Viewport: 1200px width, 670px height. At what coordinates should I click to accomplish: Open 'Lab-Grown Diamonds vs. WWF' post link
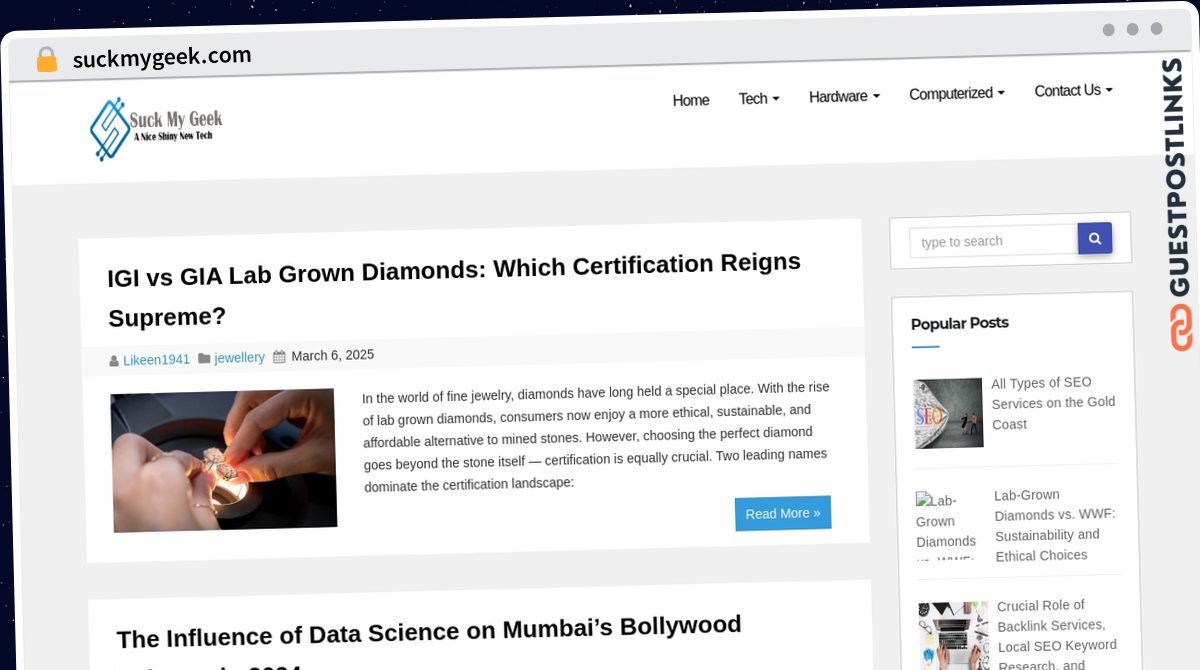tap(1055, 525)
